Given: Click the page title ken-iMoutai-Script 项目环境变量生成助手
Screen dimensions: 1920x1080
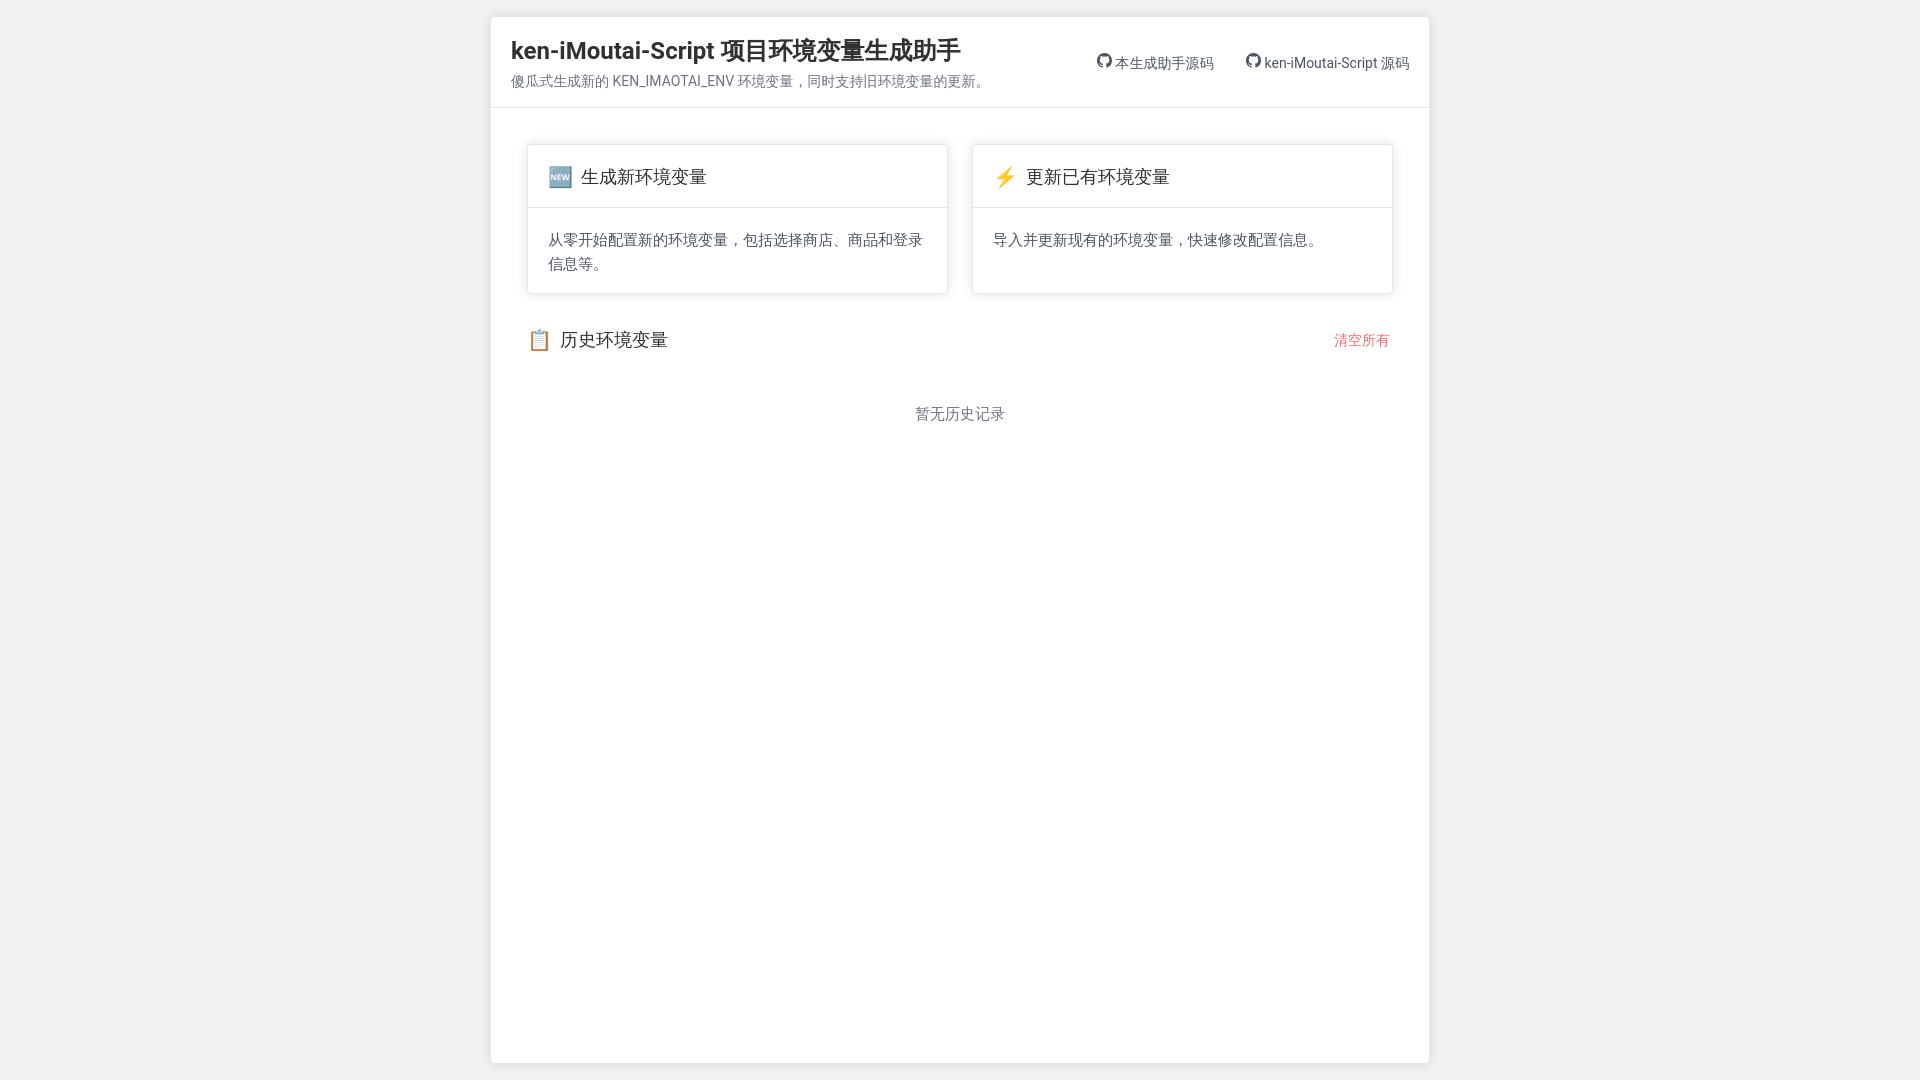Looking at the screenshot, I should click(x=736, y=50).
